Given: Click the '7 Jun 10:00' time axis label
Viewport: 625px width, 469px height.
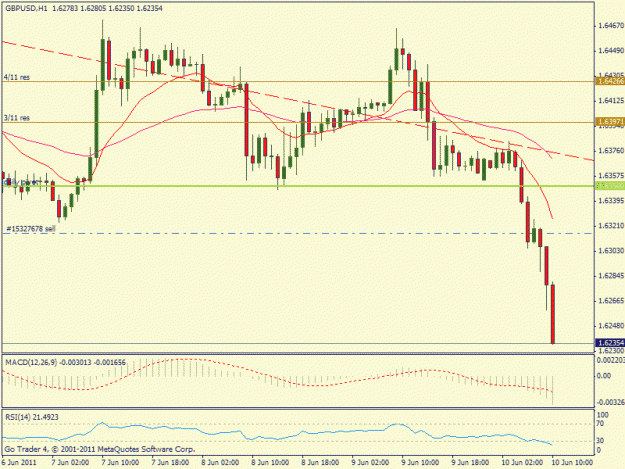Looking at the screenshot, I should point(120,463).
